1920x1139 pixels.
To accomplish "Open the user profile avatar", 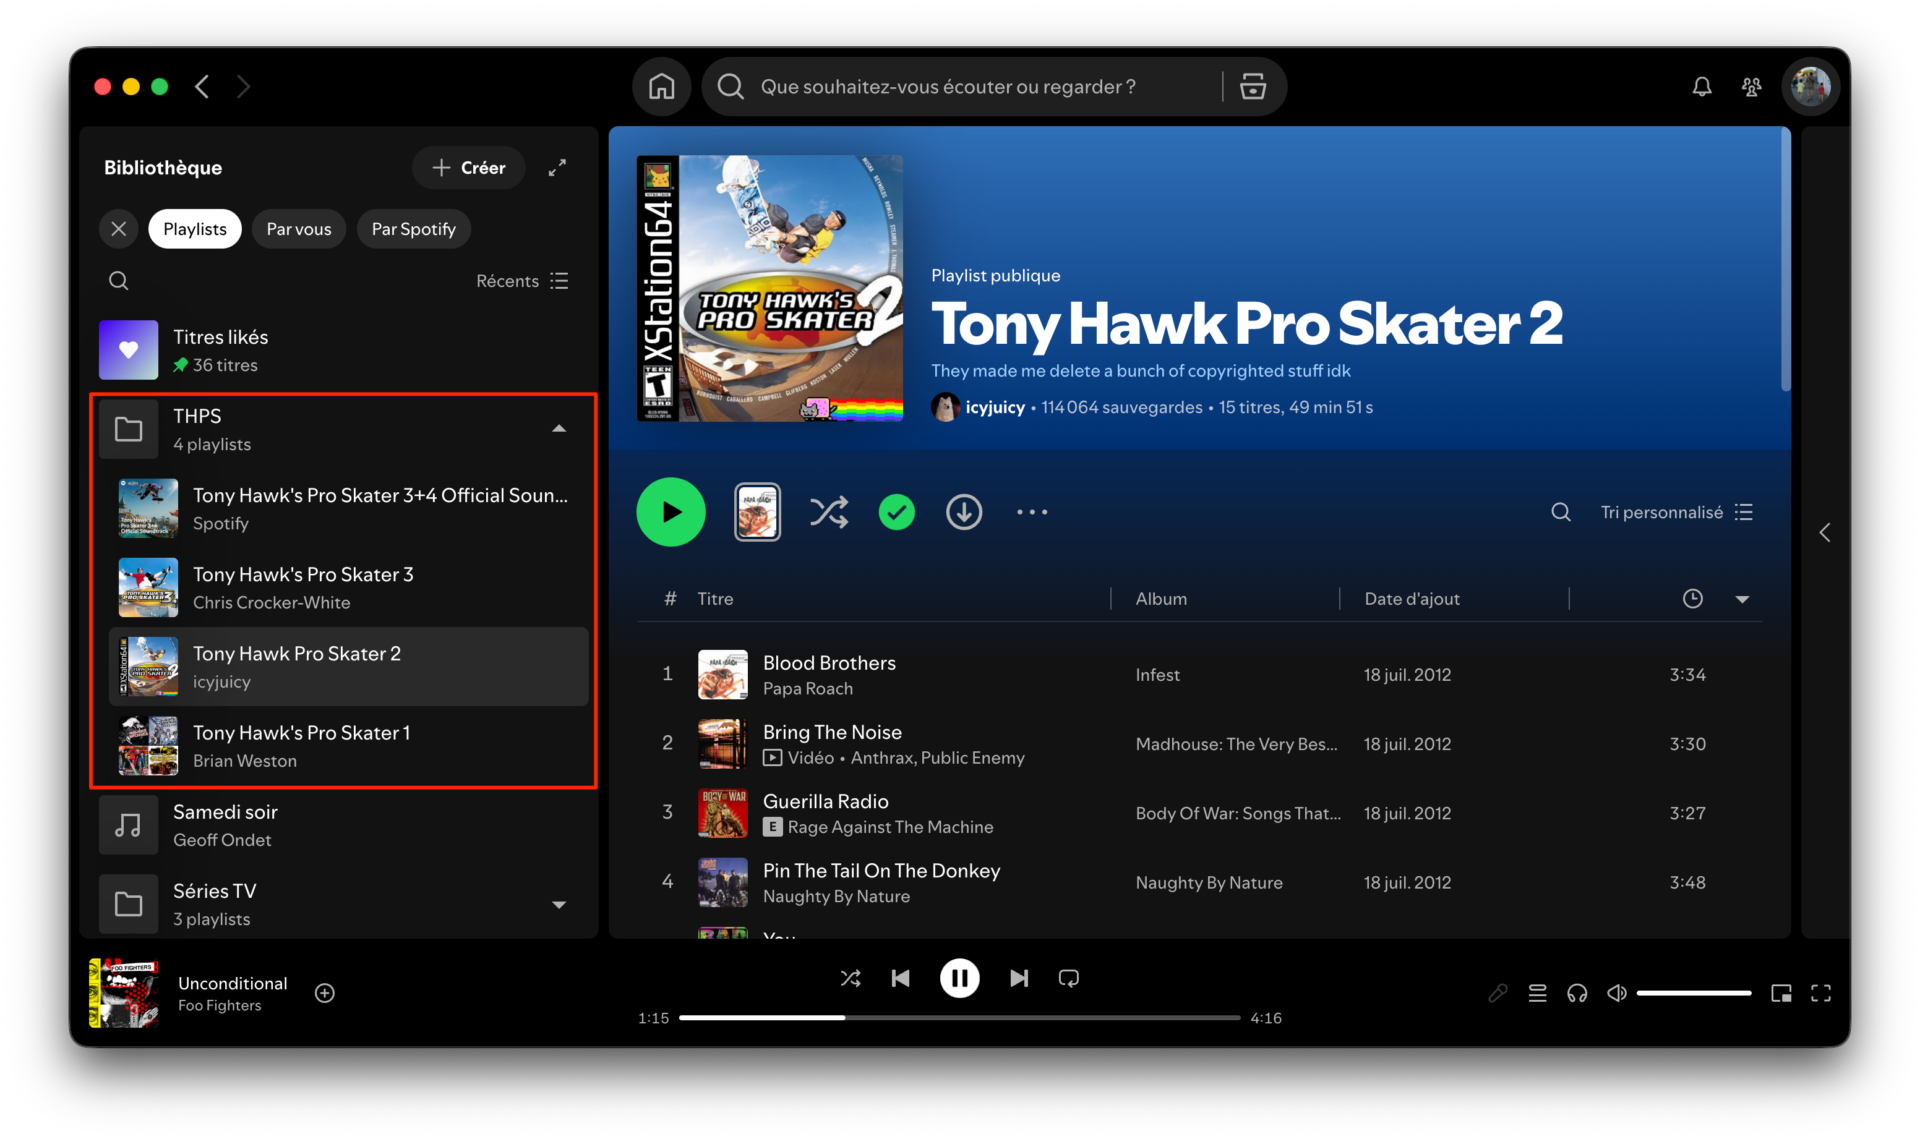I will [x=1810, y=87].
